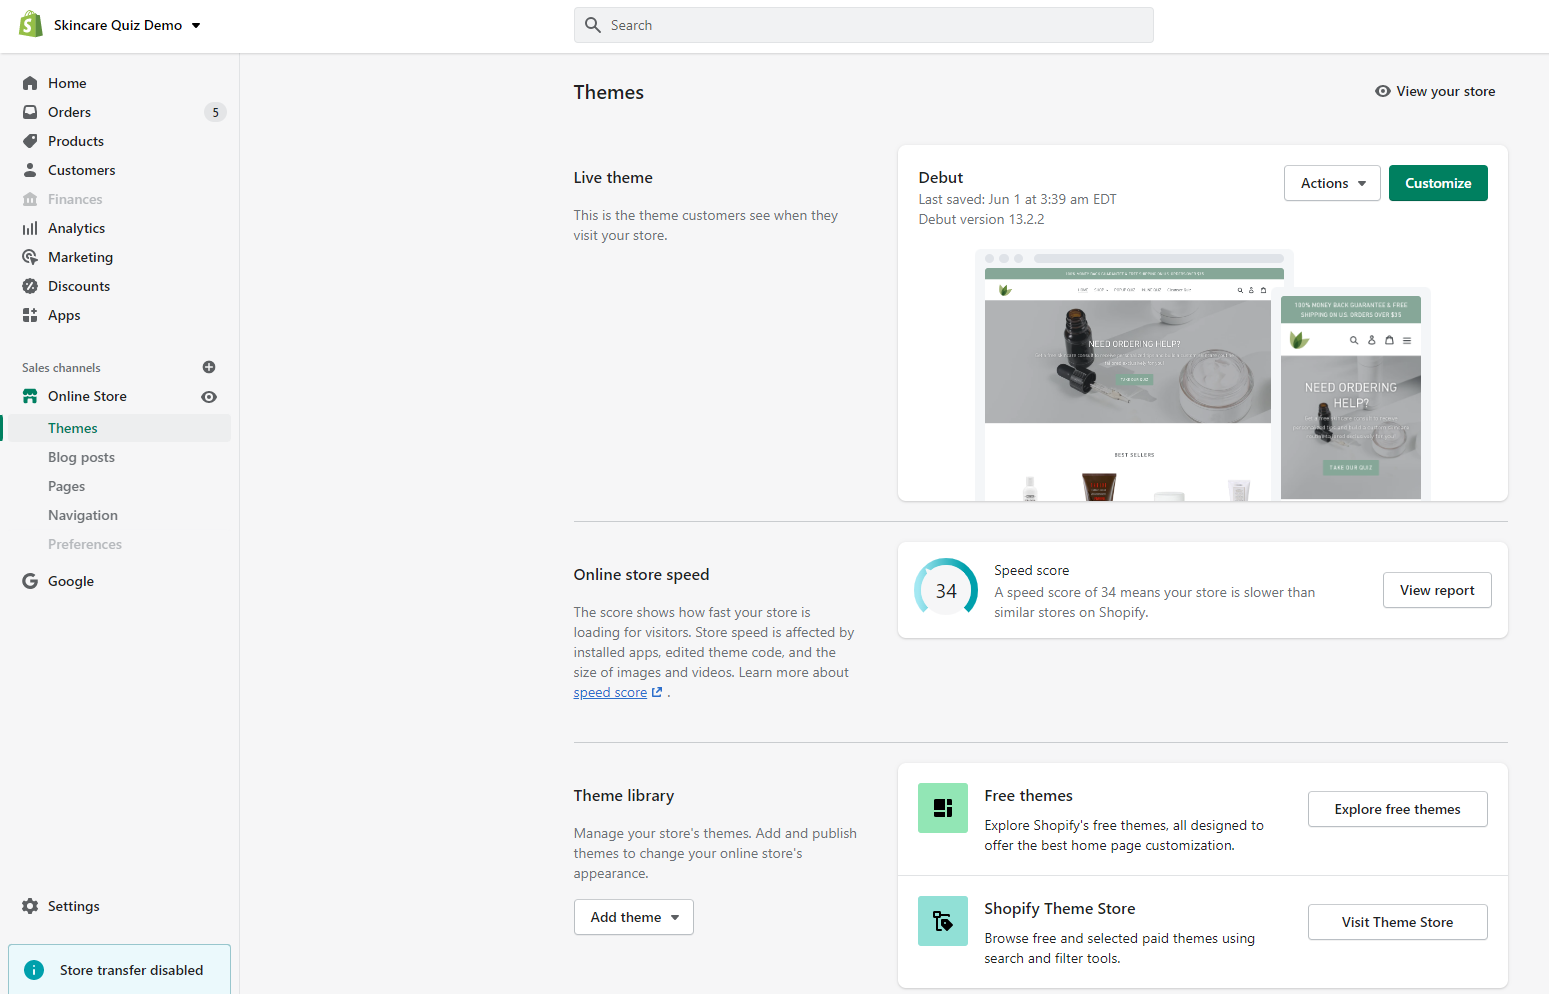Click the Marketing target icon
Image resolution: width=1549 pixels, height=994 pixels.
coord(30,257)
